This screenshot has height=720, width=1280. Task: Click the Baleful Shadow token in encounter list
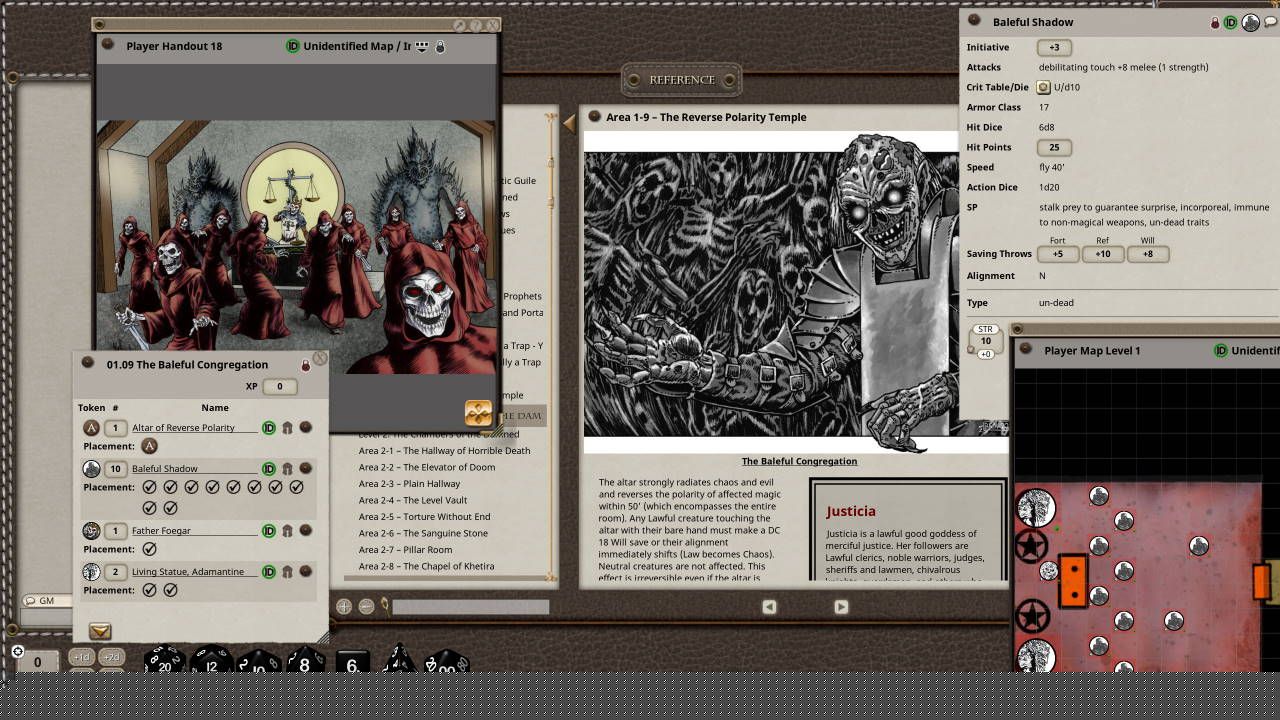tap(91, 469)
